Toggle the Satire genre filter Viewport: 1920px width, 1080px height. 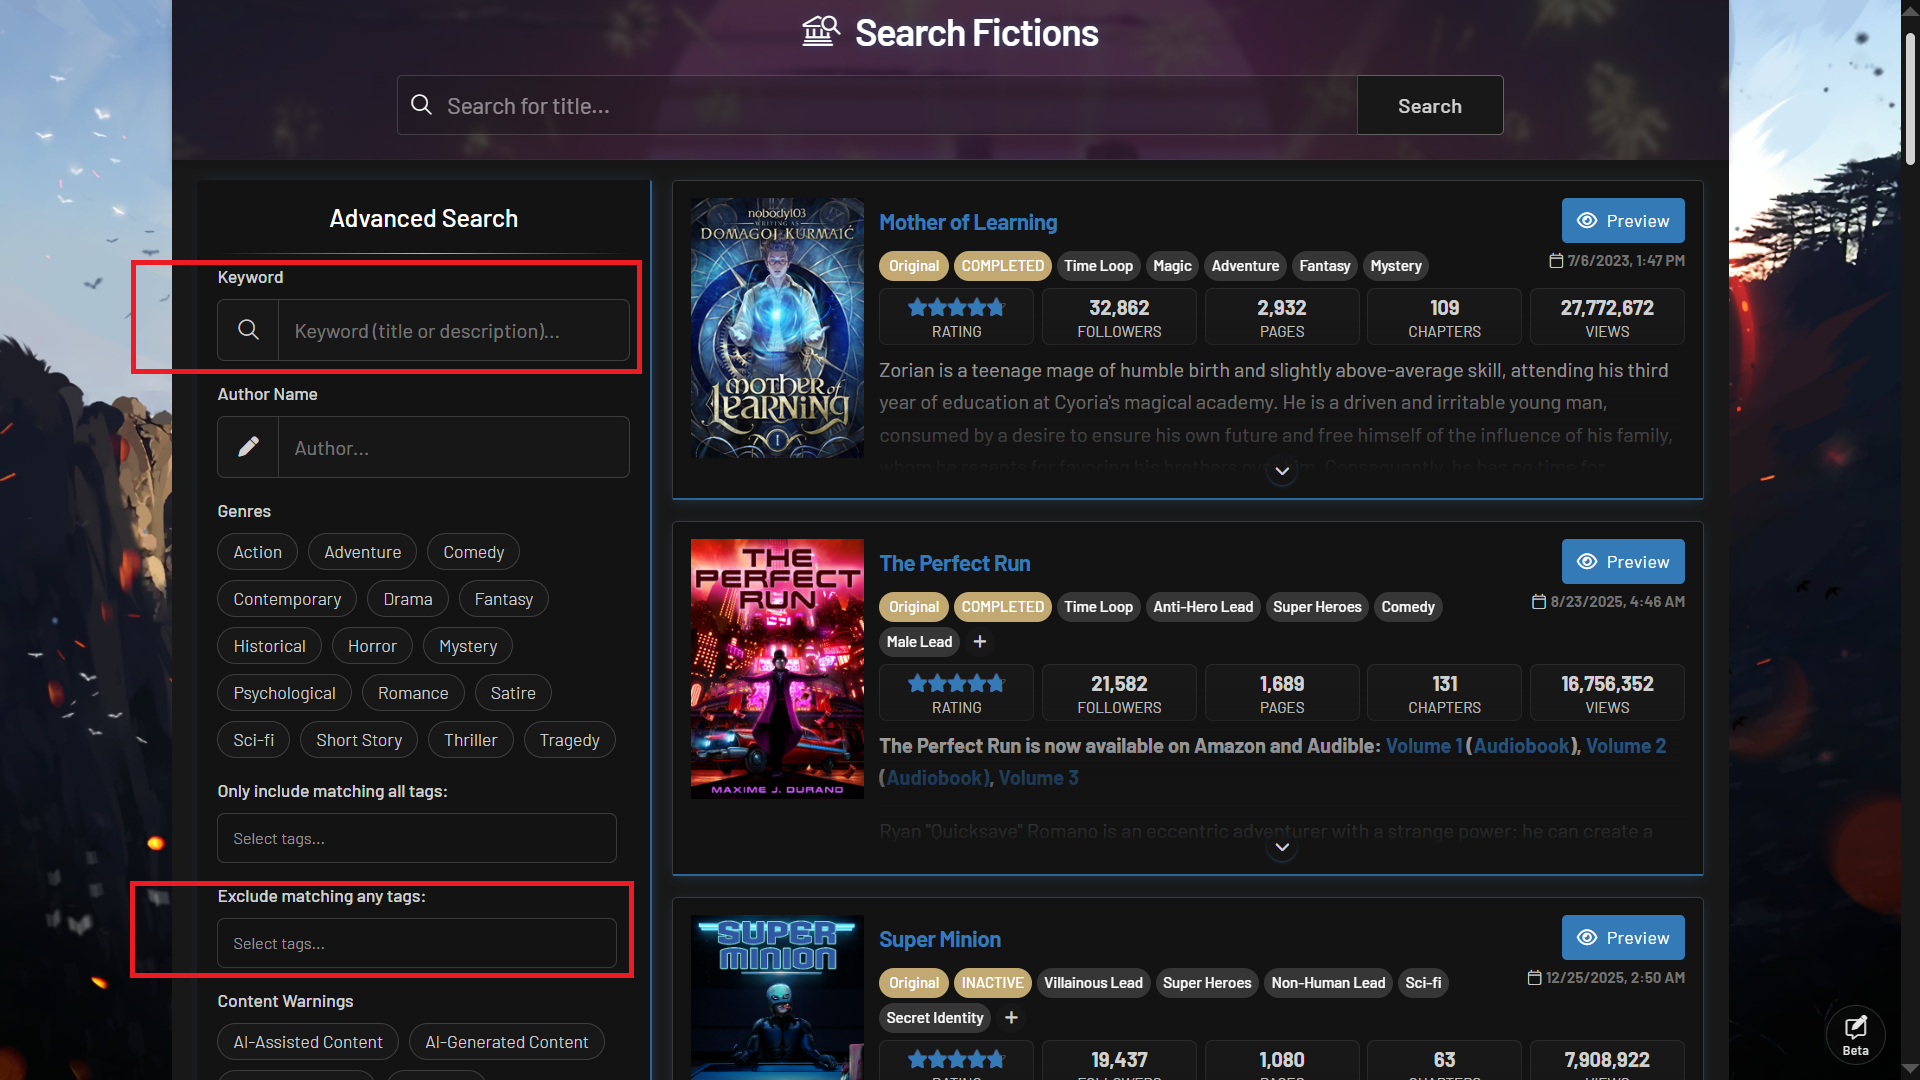(513, 693)
